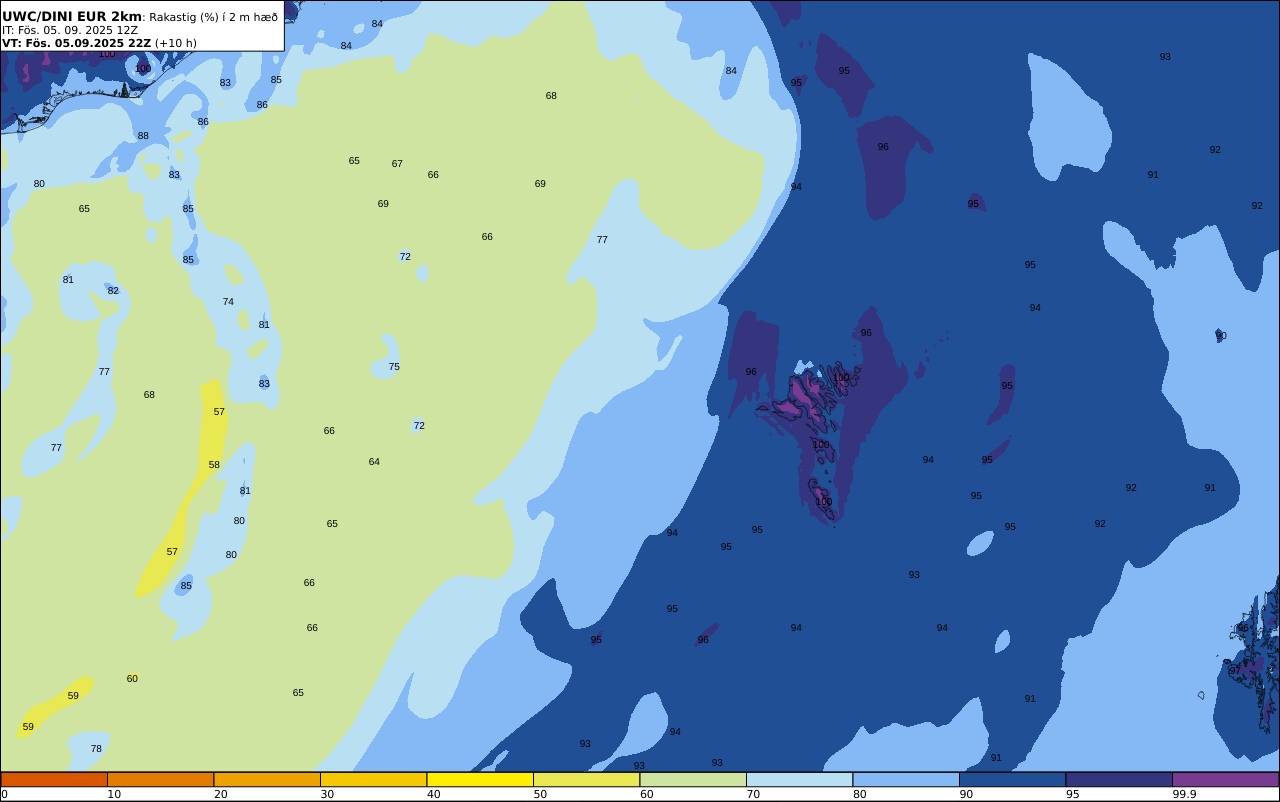This screenshot has width=1280, height=802.
Task: Click the purple legend swatch above 99.9
Action: coord(1225,779)
